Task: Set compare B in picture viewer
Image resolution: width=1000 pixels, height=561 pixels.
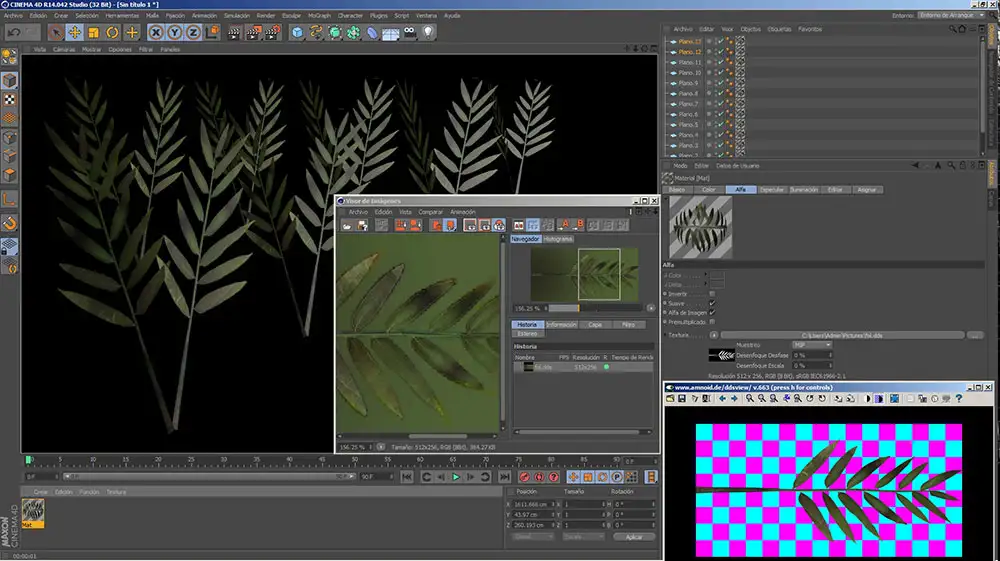Action: click(579, 225)
